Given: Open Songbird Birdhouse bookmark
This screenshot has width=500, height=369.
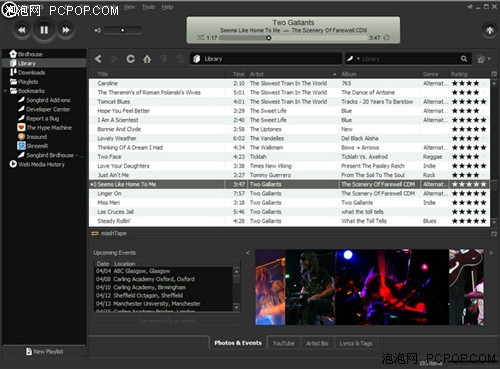Looking at the screenshot, I should (x=50, y=155).
